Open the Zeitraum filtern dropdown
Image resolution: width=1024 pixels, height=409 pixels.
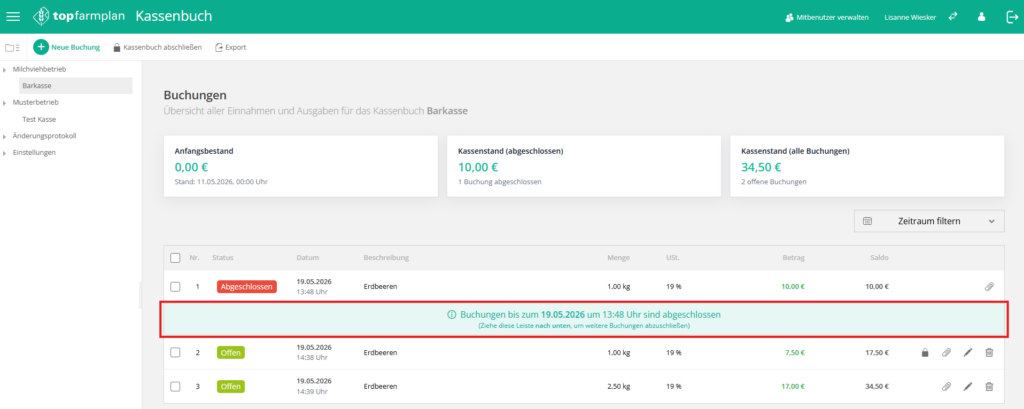pos(929,221)
